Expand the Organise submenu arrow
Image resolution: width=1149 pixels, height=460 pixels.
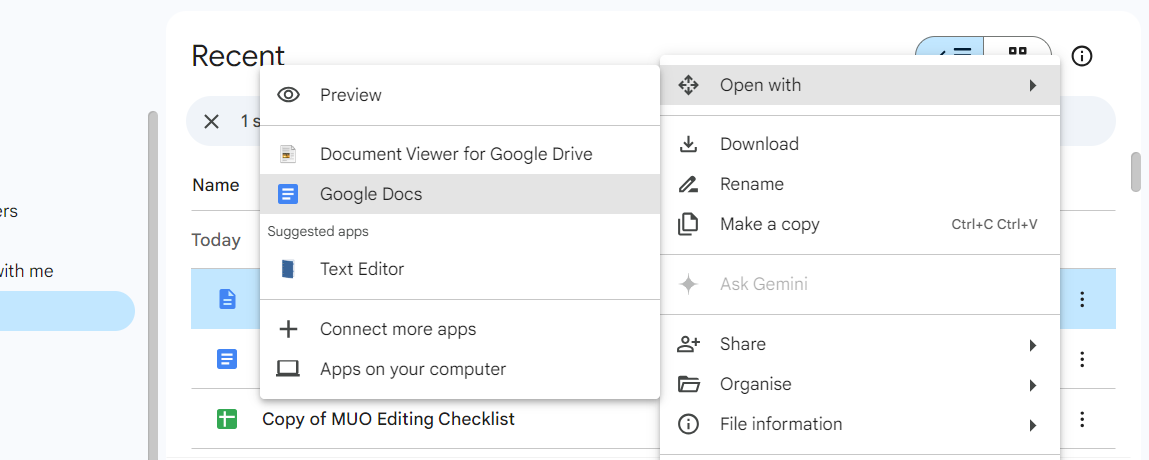1032,385
